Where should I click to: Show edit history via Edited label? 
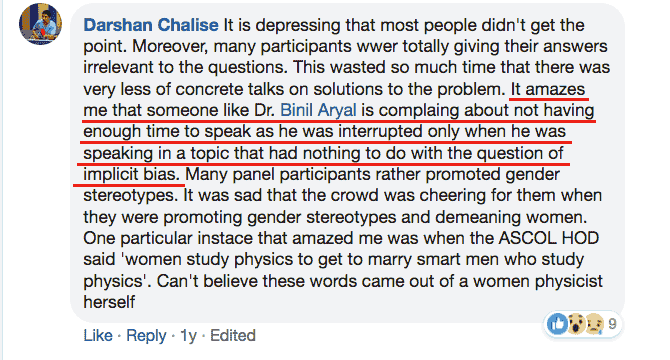pos(233,336)
